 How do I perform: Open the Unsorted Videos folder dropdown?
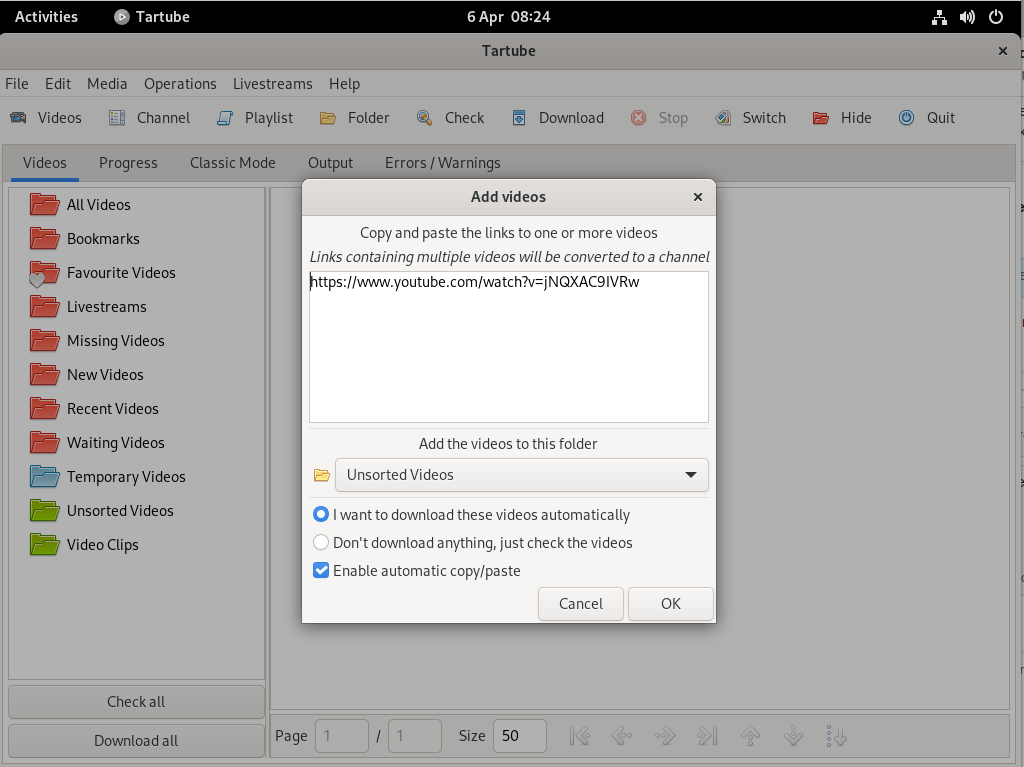coord(521,475)
